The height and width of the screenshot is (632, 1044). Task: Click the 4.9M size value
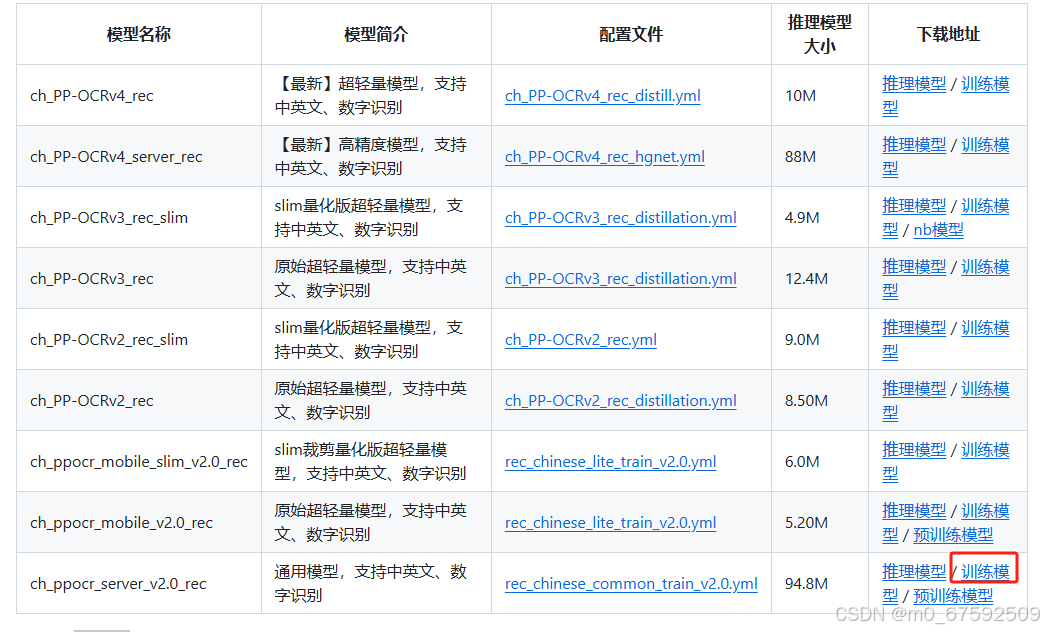click(802, 218)
